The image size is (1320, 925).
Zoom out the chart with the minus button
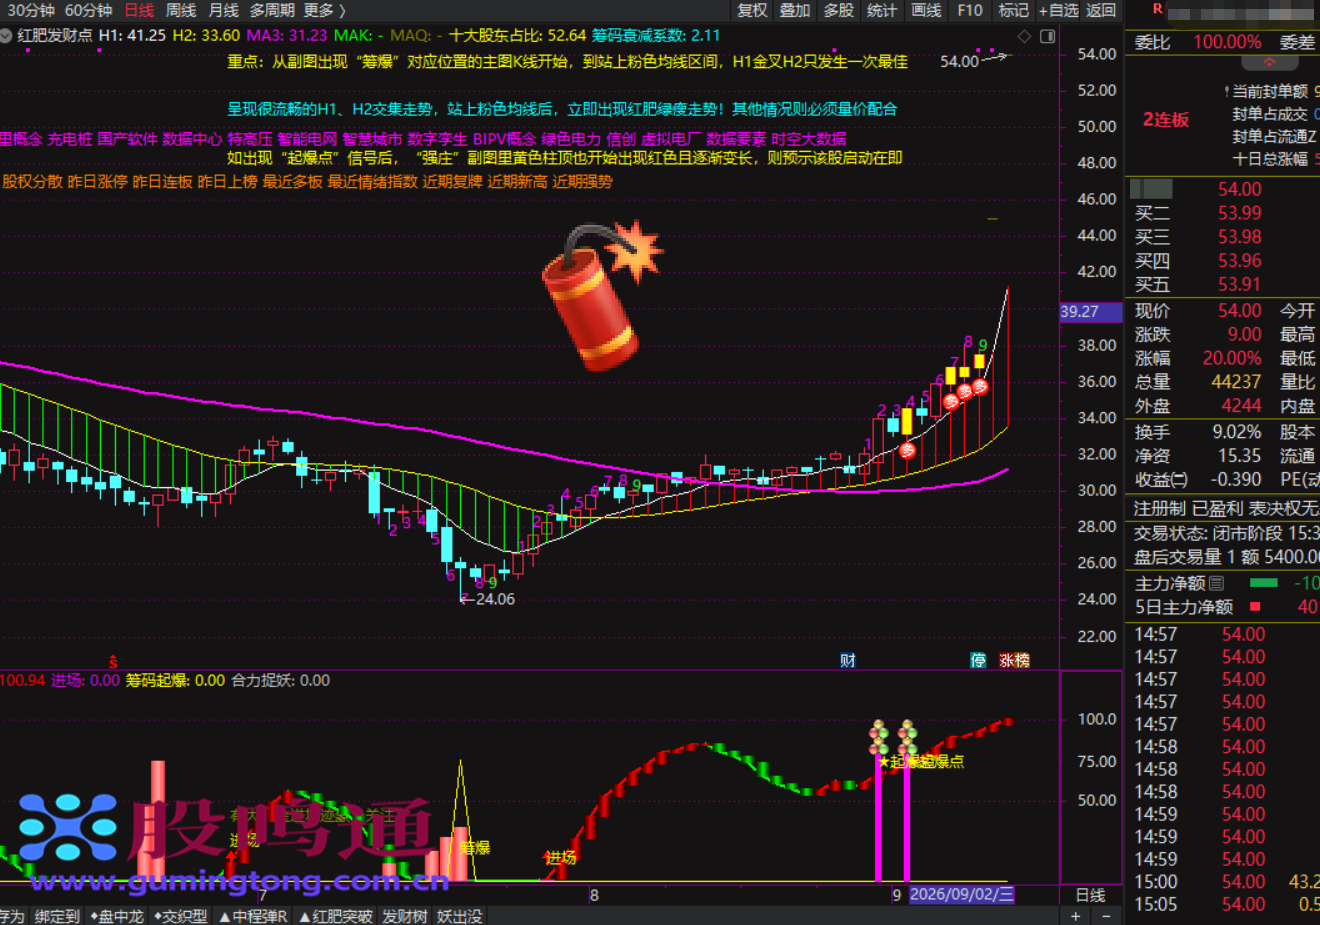click(x=1105, y=916)
